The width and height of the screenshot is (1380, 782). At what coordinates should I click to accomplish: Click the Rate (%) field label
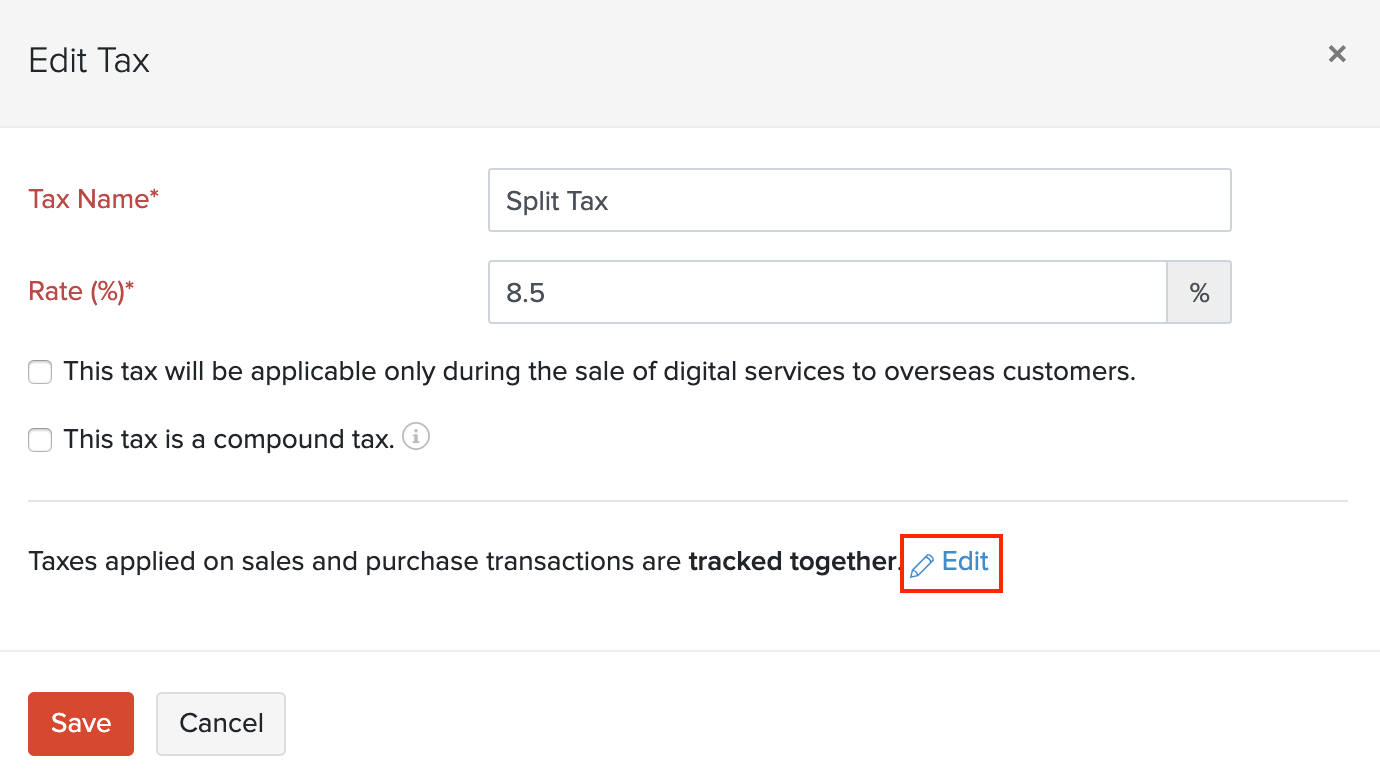point(81,291)
